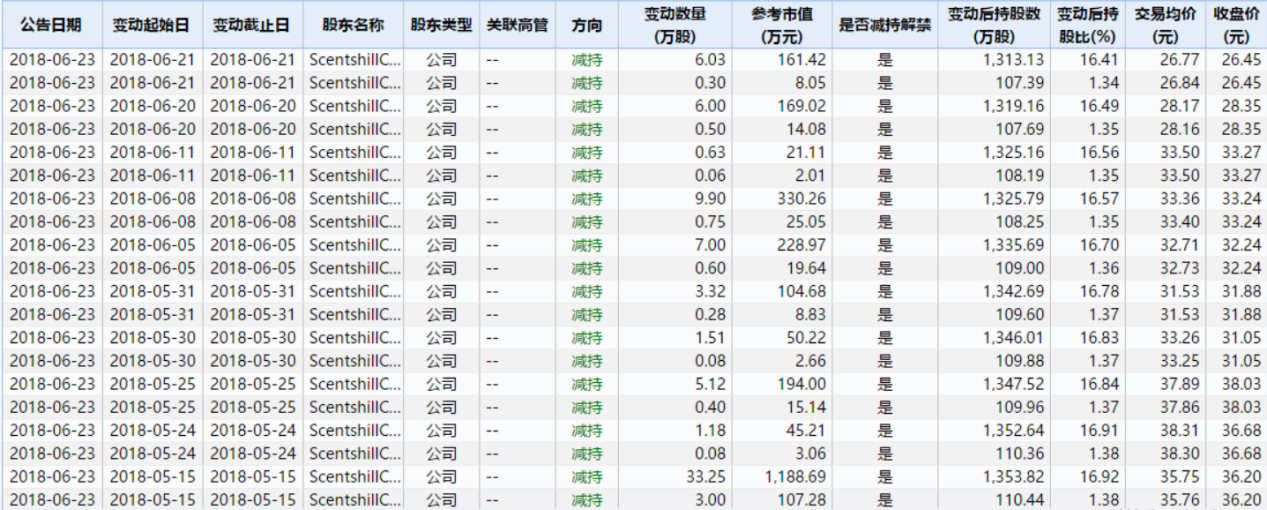
Task: Sort by 变动后持股比(%) column header
Action: 1087,24
